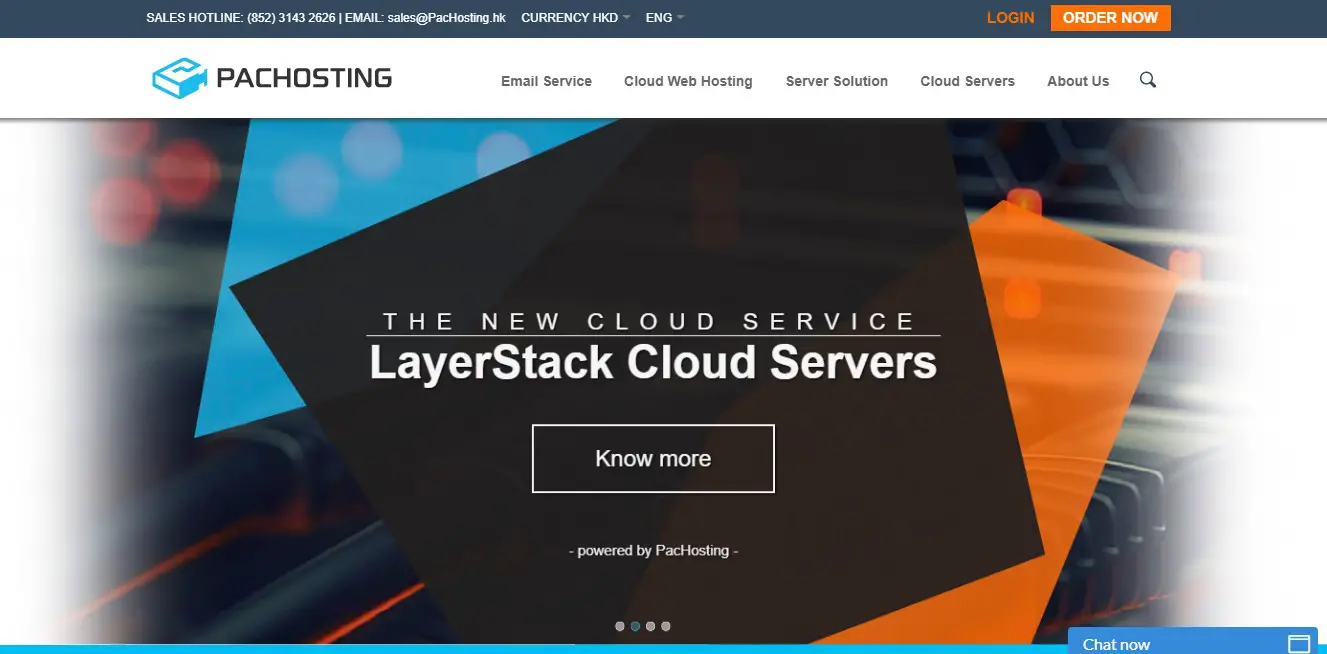Click the PacHosting logo

click(272, 78)
